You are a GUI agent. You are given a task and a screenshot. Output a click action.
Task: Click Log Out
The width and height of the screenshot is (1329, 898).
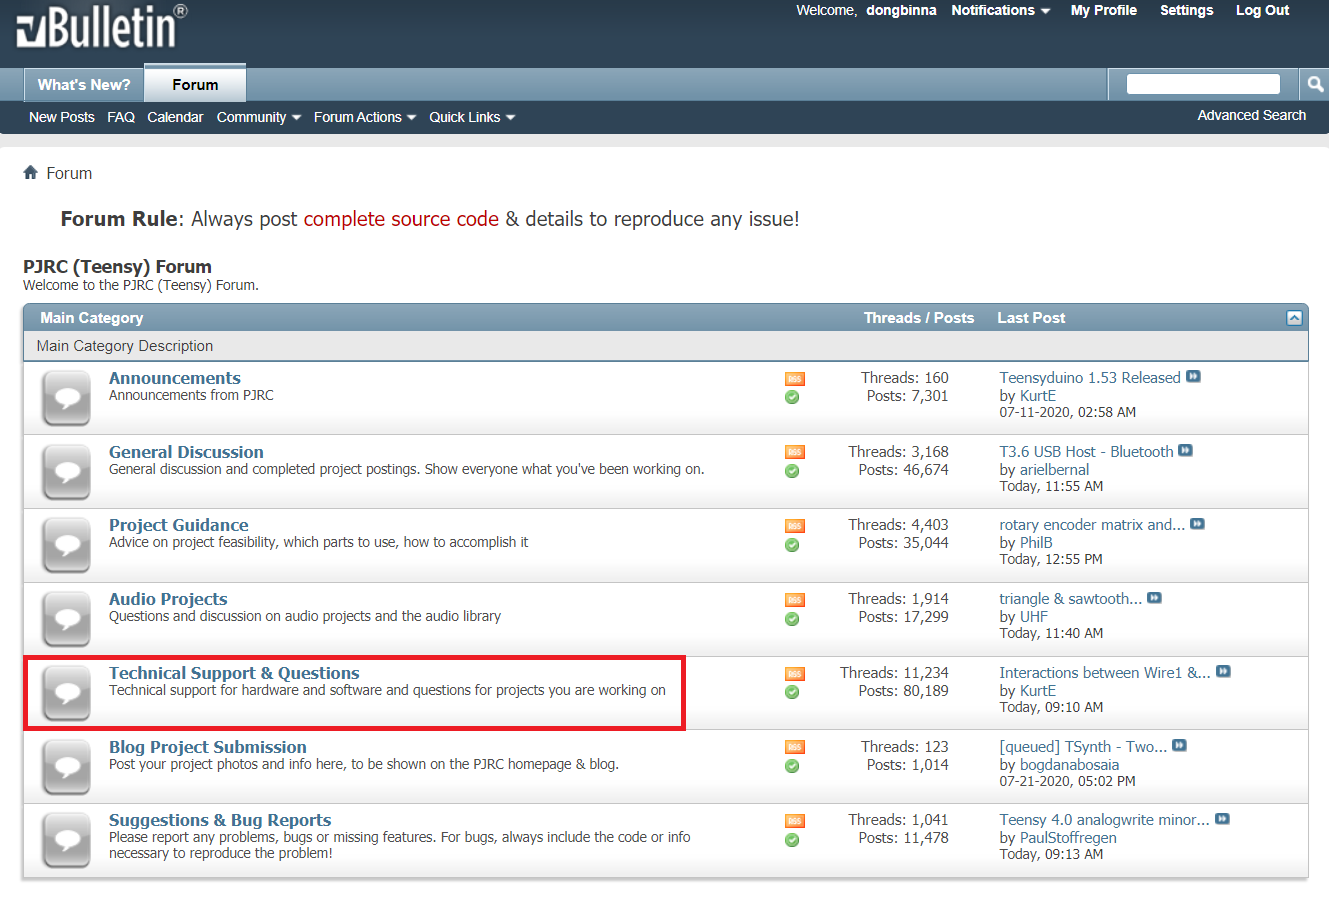tap(1263, 10)
